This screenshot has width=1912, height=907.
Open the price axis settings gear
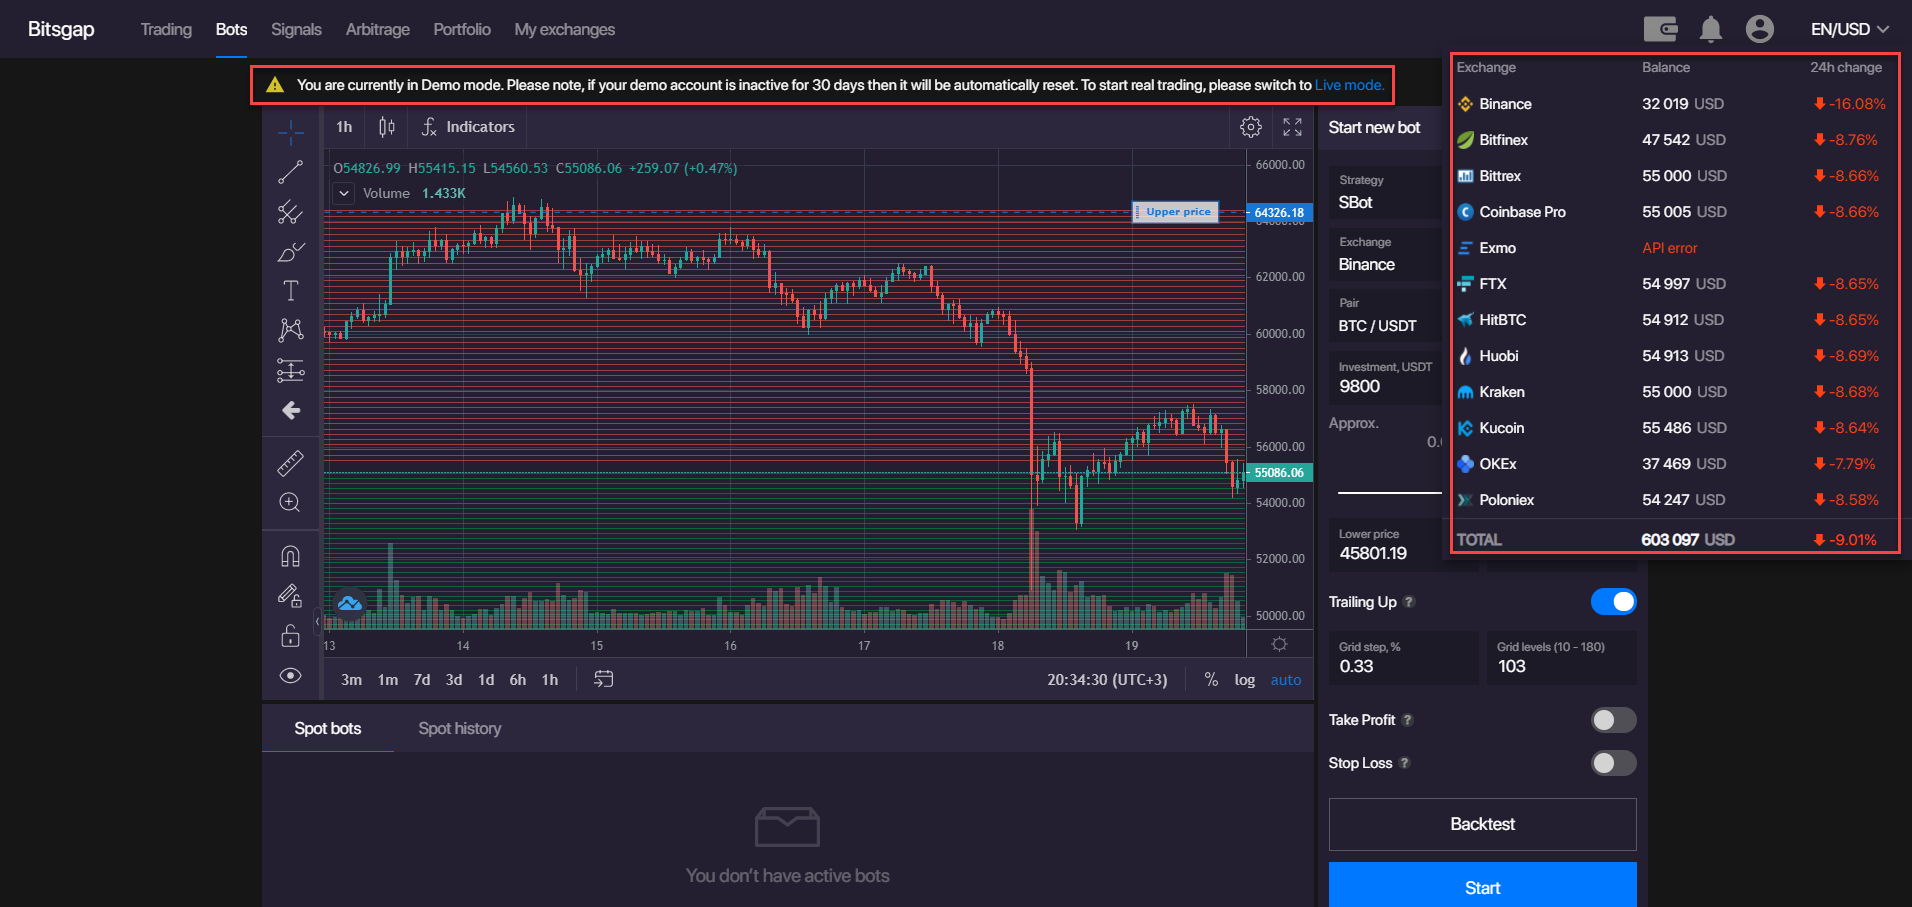(x=1280, y=644)
